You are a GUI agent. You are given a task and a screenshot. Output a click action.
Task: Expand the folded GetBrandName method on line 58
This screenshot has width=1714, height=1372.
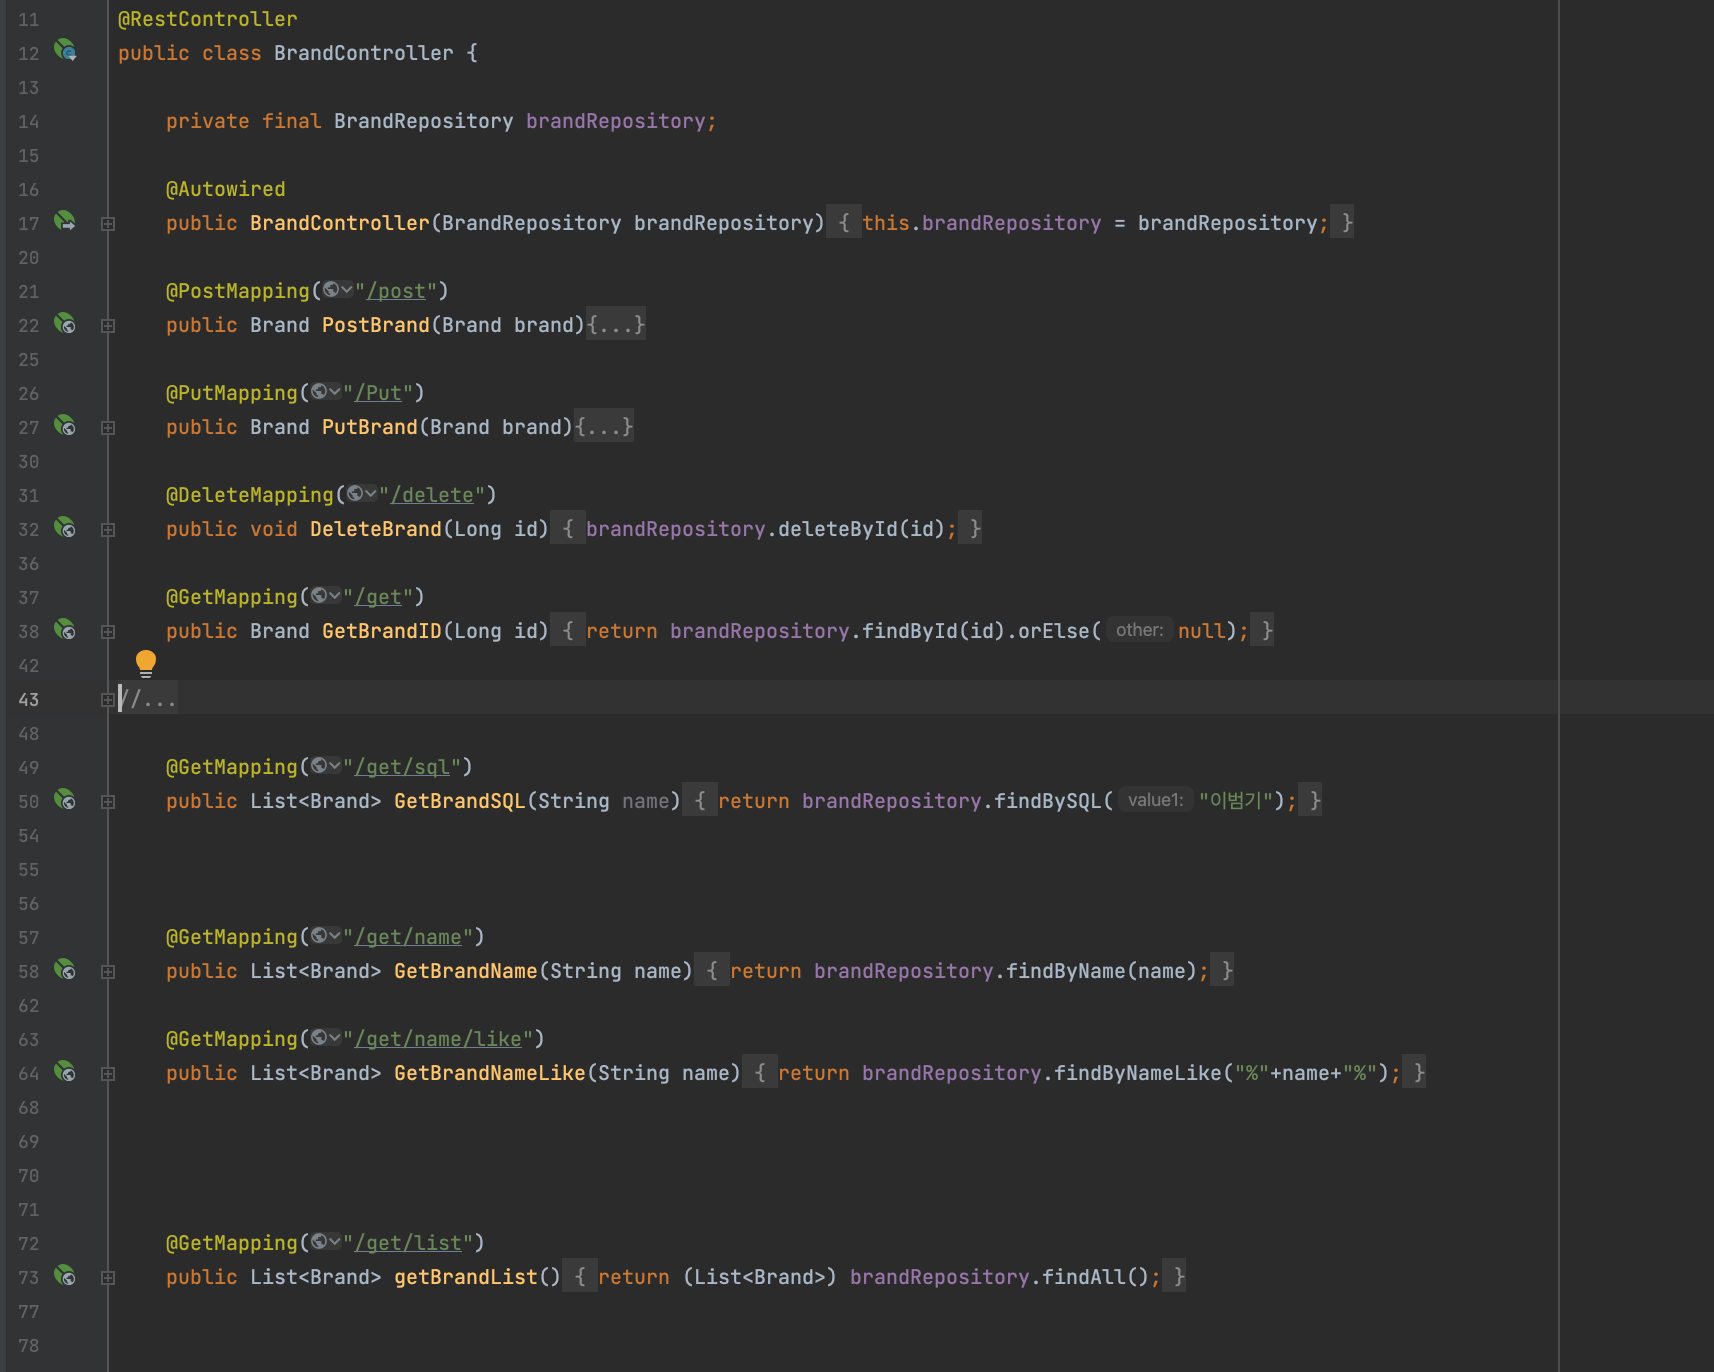coord(108,972)
